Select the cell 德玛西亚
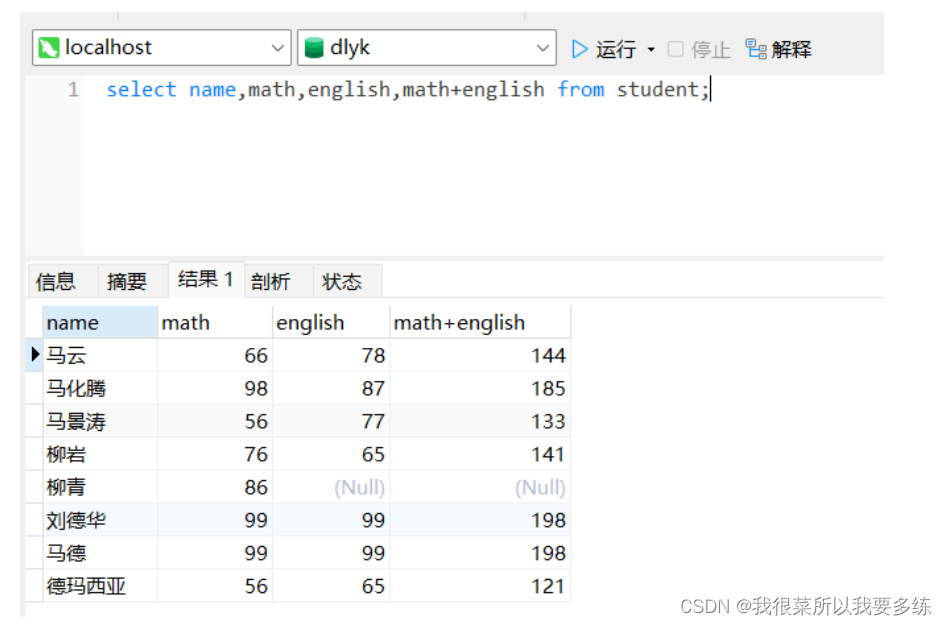This screenshot has height=625, width=947. [100, 586]
